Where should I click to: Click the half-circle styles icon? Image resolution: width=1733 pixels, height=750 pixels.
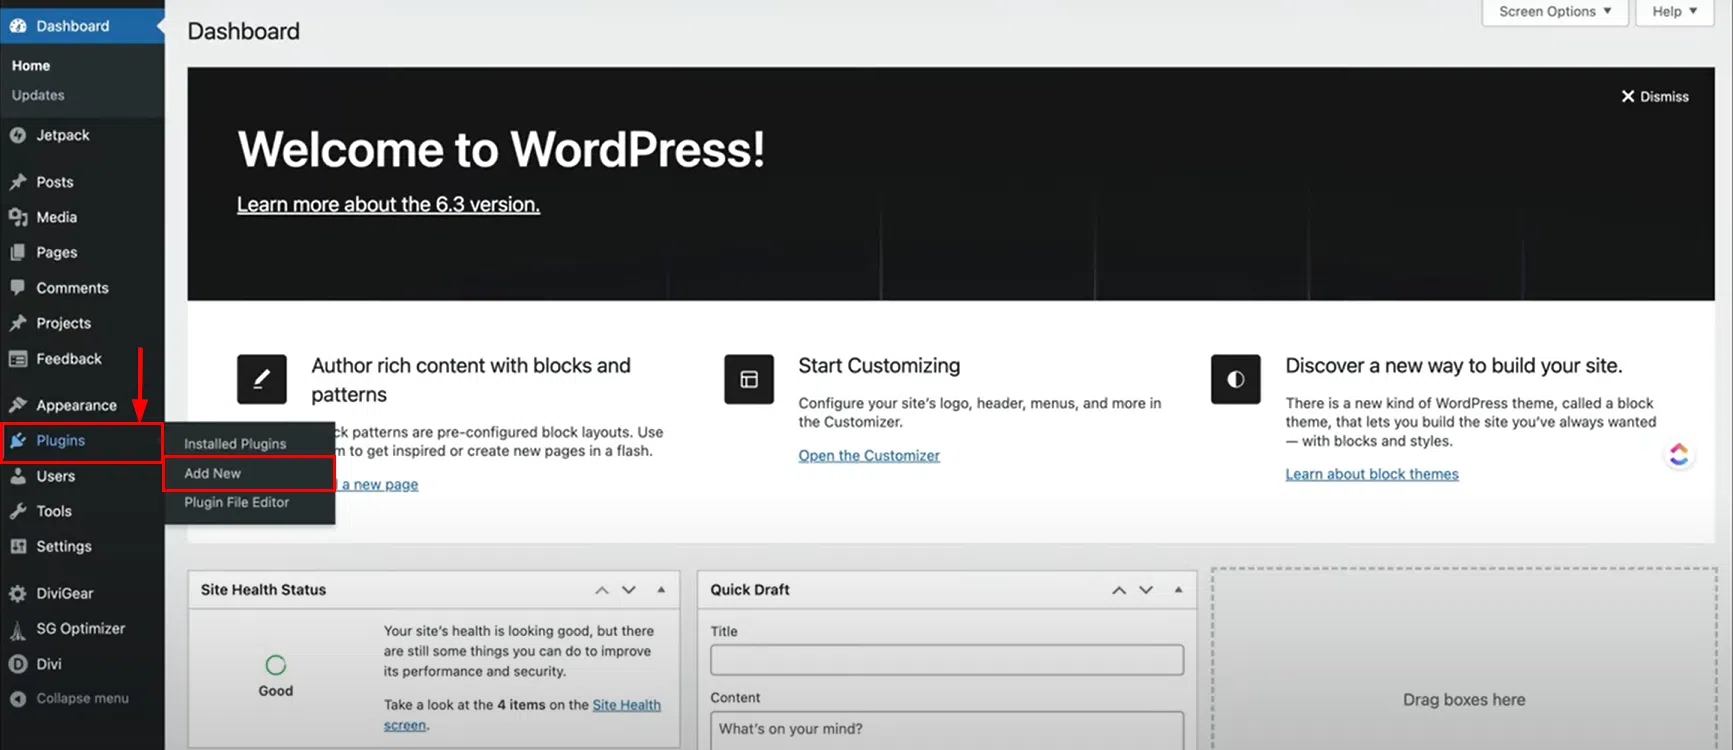pos(1236,379)
